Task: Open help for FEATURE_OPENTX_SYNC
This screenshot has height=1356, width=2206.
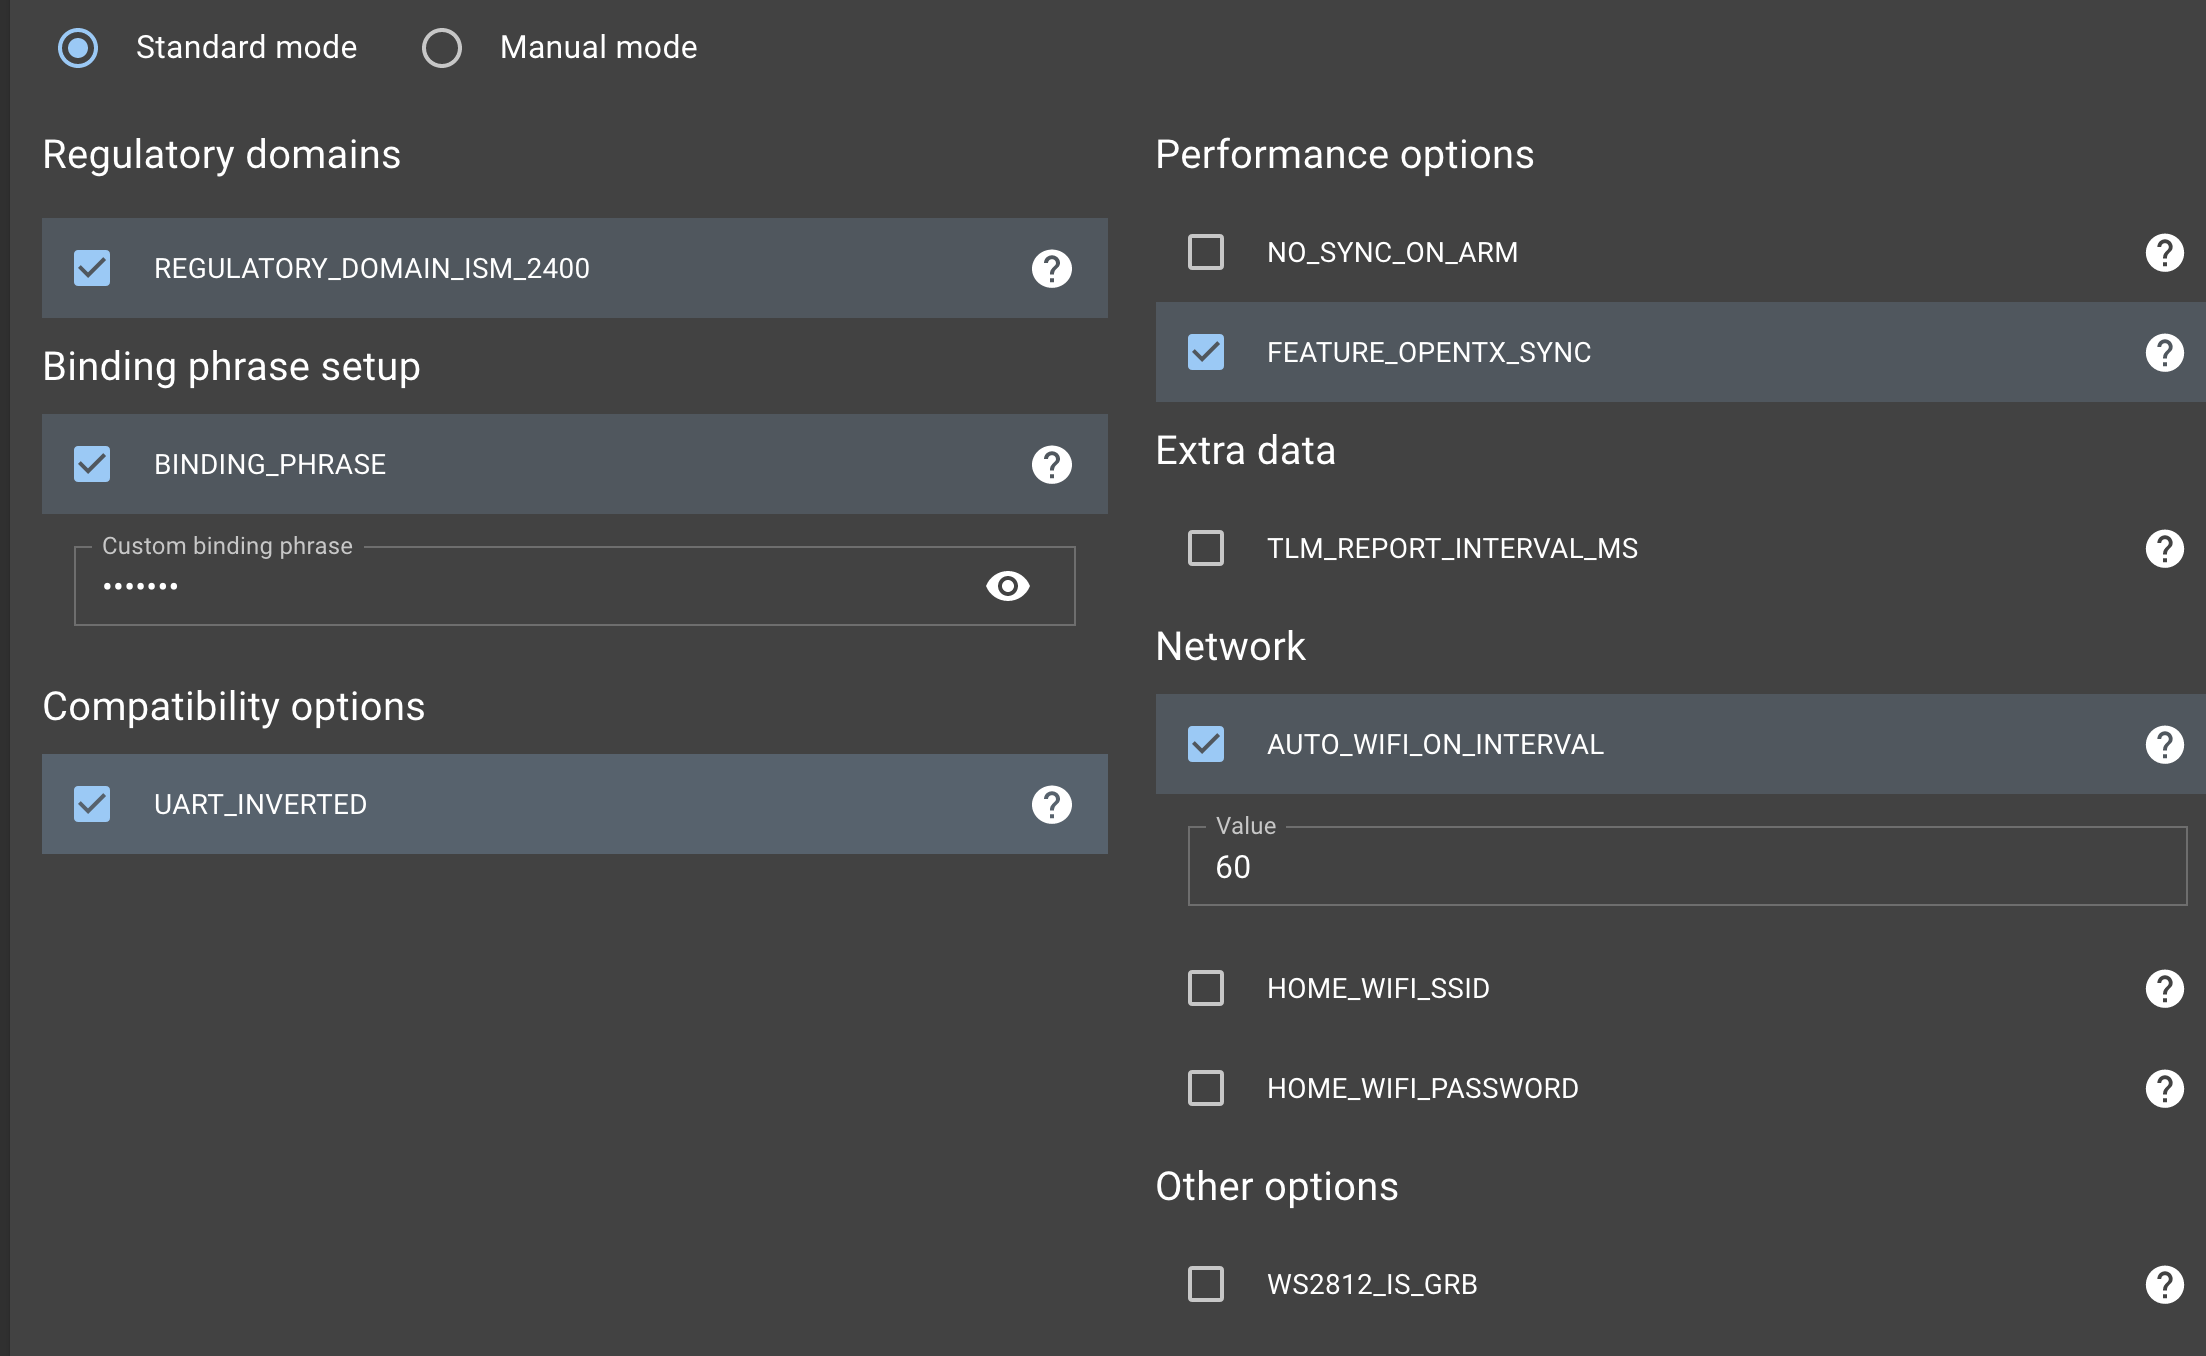Action: pos(2166,352)
